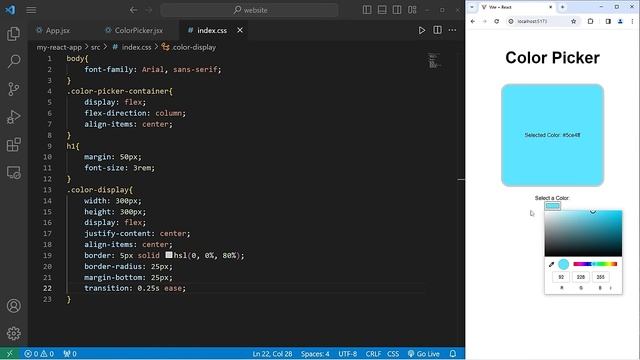Image resolution: width=640 pixels, height=360 pixels.
Task: Open Chrome extensions puzzle icon
Action: click(x=590, y=21)
